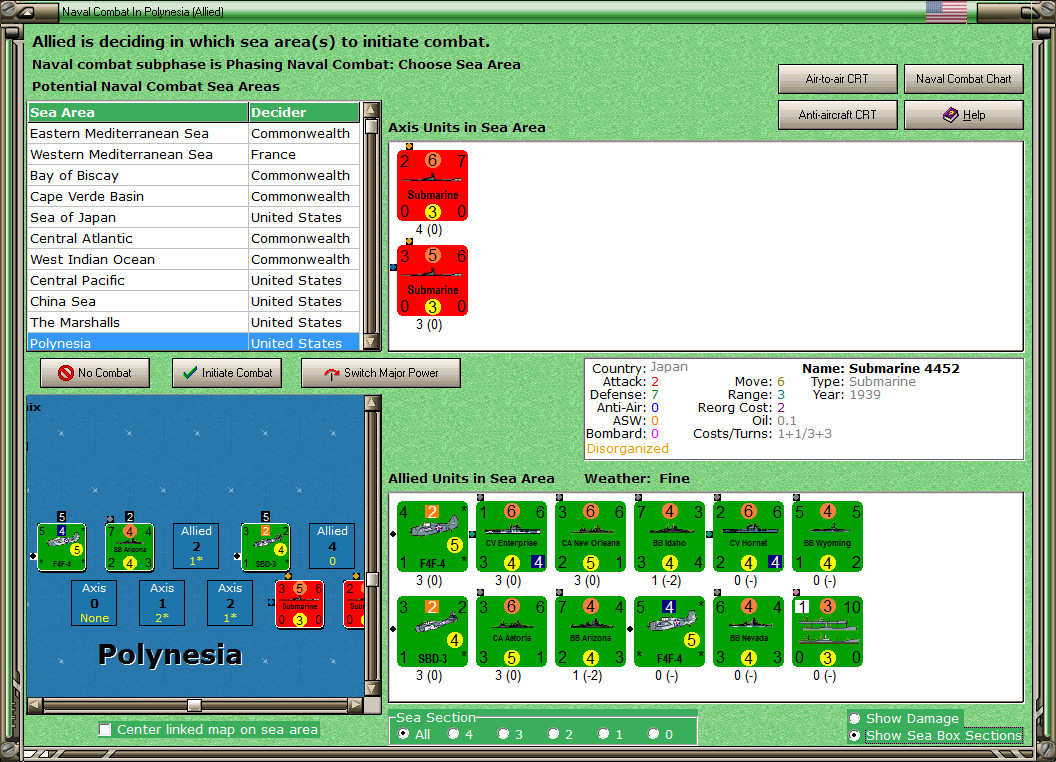Click the SBD-3 counter on the Polynesia map
The width and height of the screenshot is (1056, 762).
tap(266, 546)
